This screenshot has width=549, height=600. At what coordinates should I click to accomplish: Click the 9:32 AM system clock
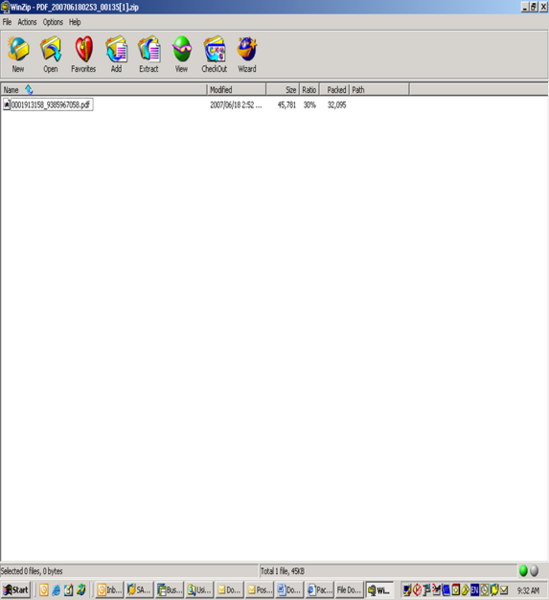528,590
